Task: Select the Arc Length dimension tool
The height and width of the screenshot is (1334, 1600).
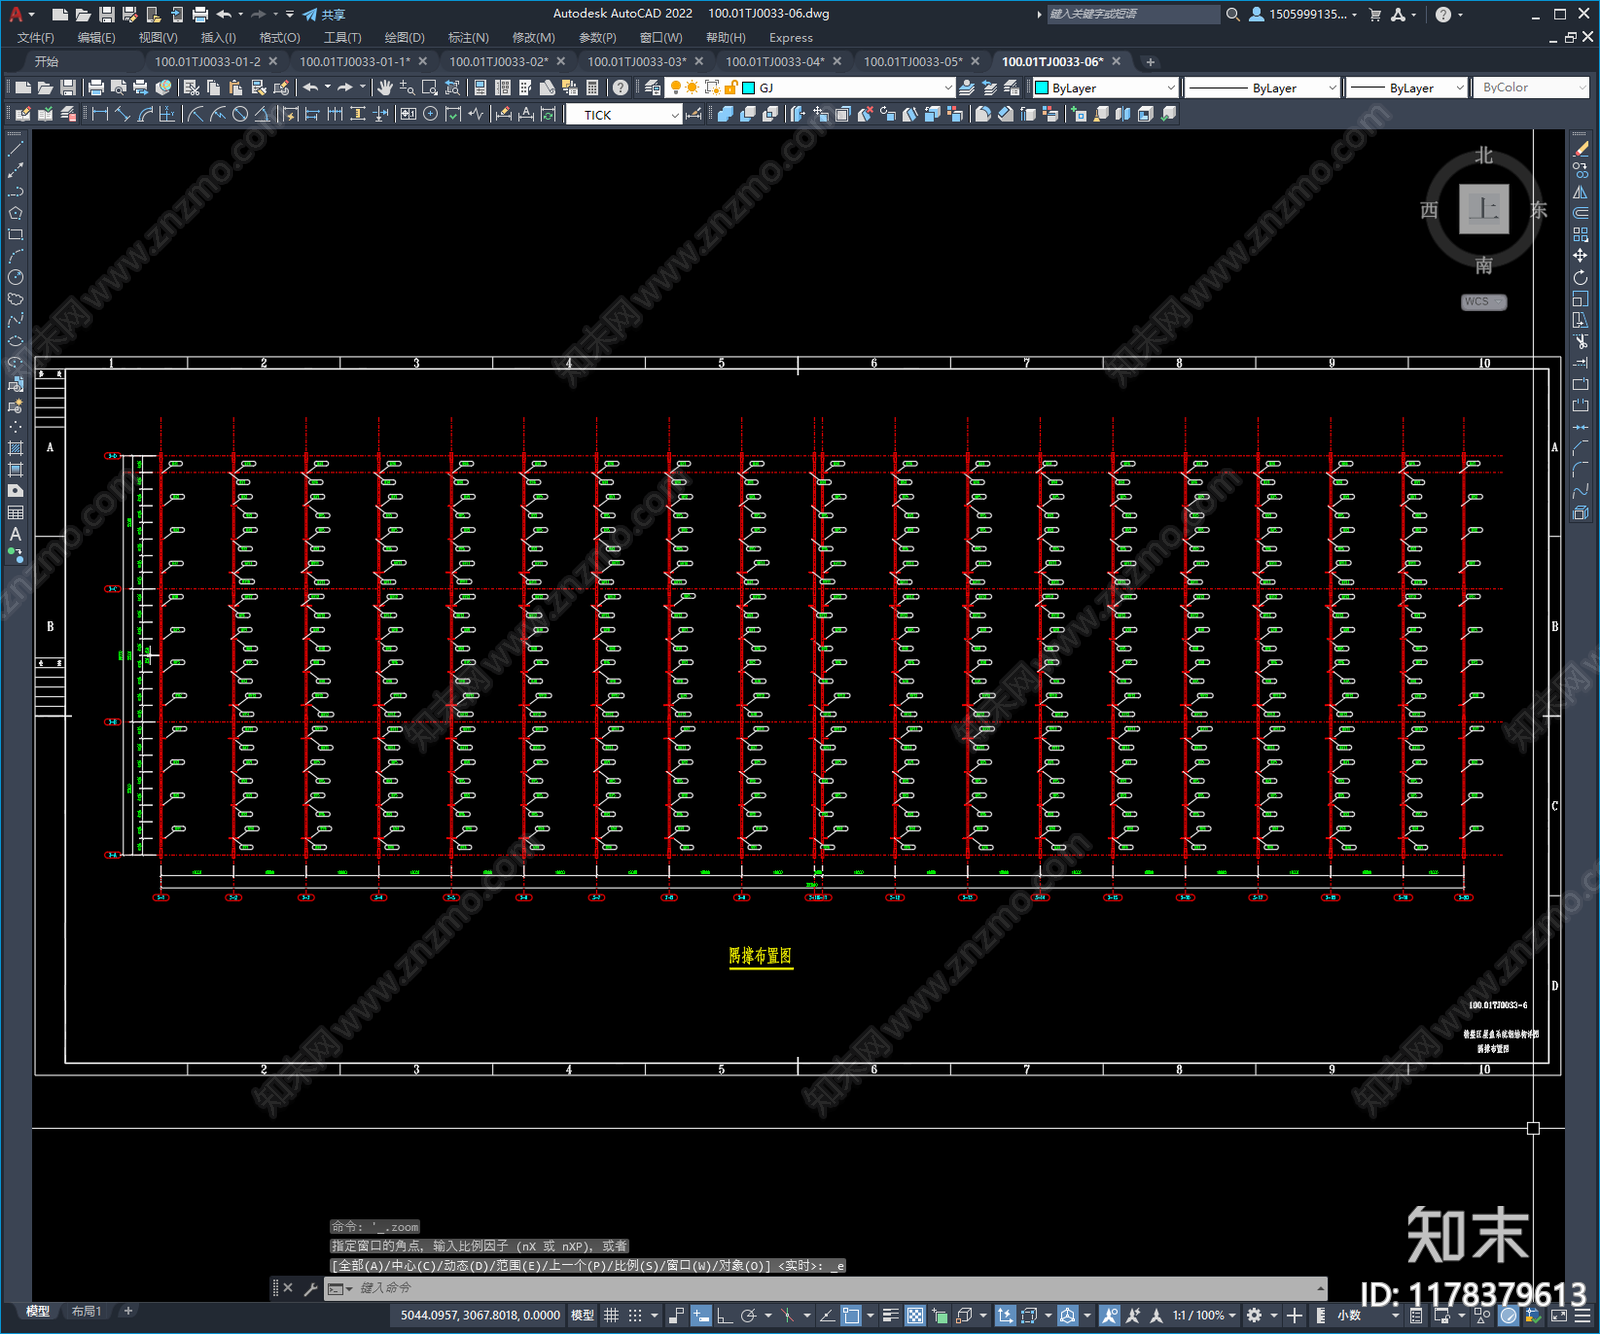Action: coord(145,115)
